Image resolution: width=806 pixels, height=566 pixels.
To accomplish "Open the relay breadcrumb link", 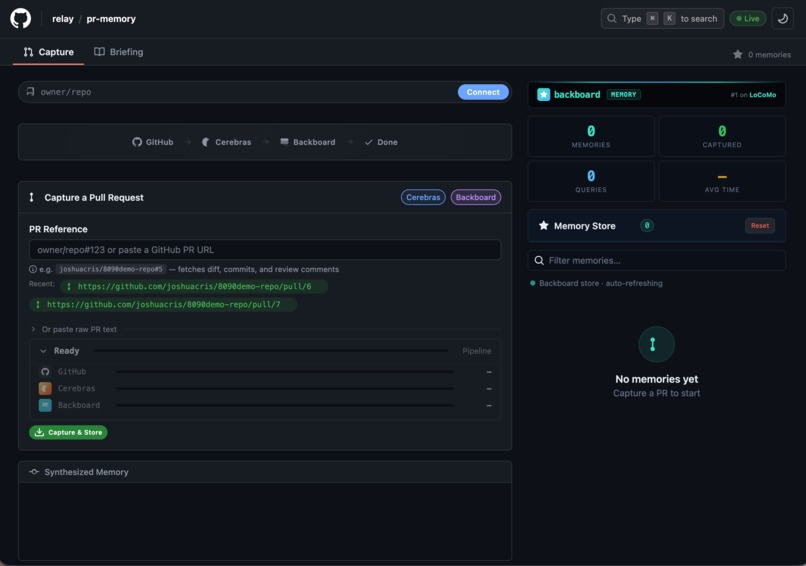I will pos(63,19).
